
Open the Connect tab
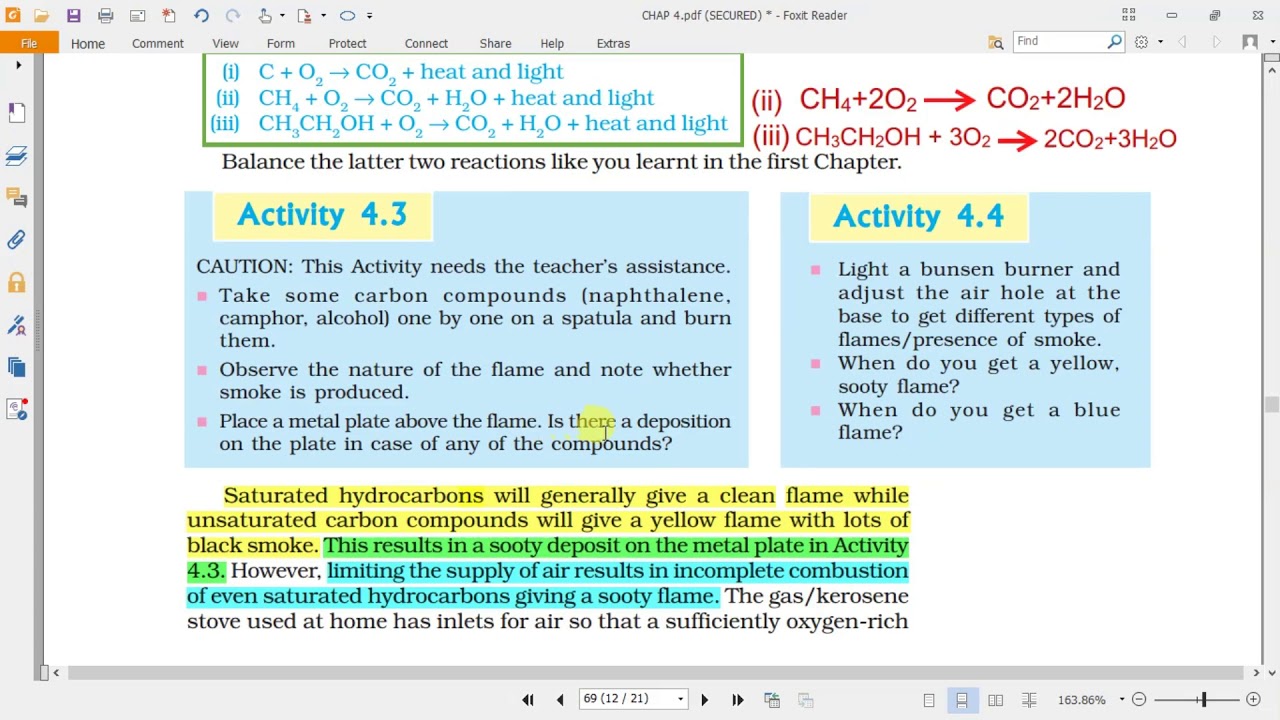(x=426, y=43)
